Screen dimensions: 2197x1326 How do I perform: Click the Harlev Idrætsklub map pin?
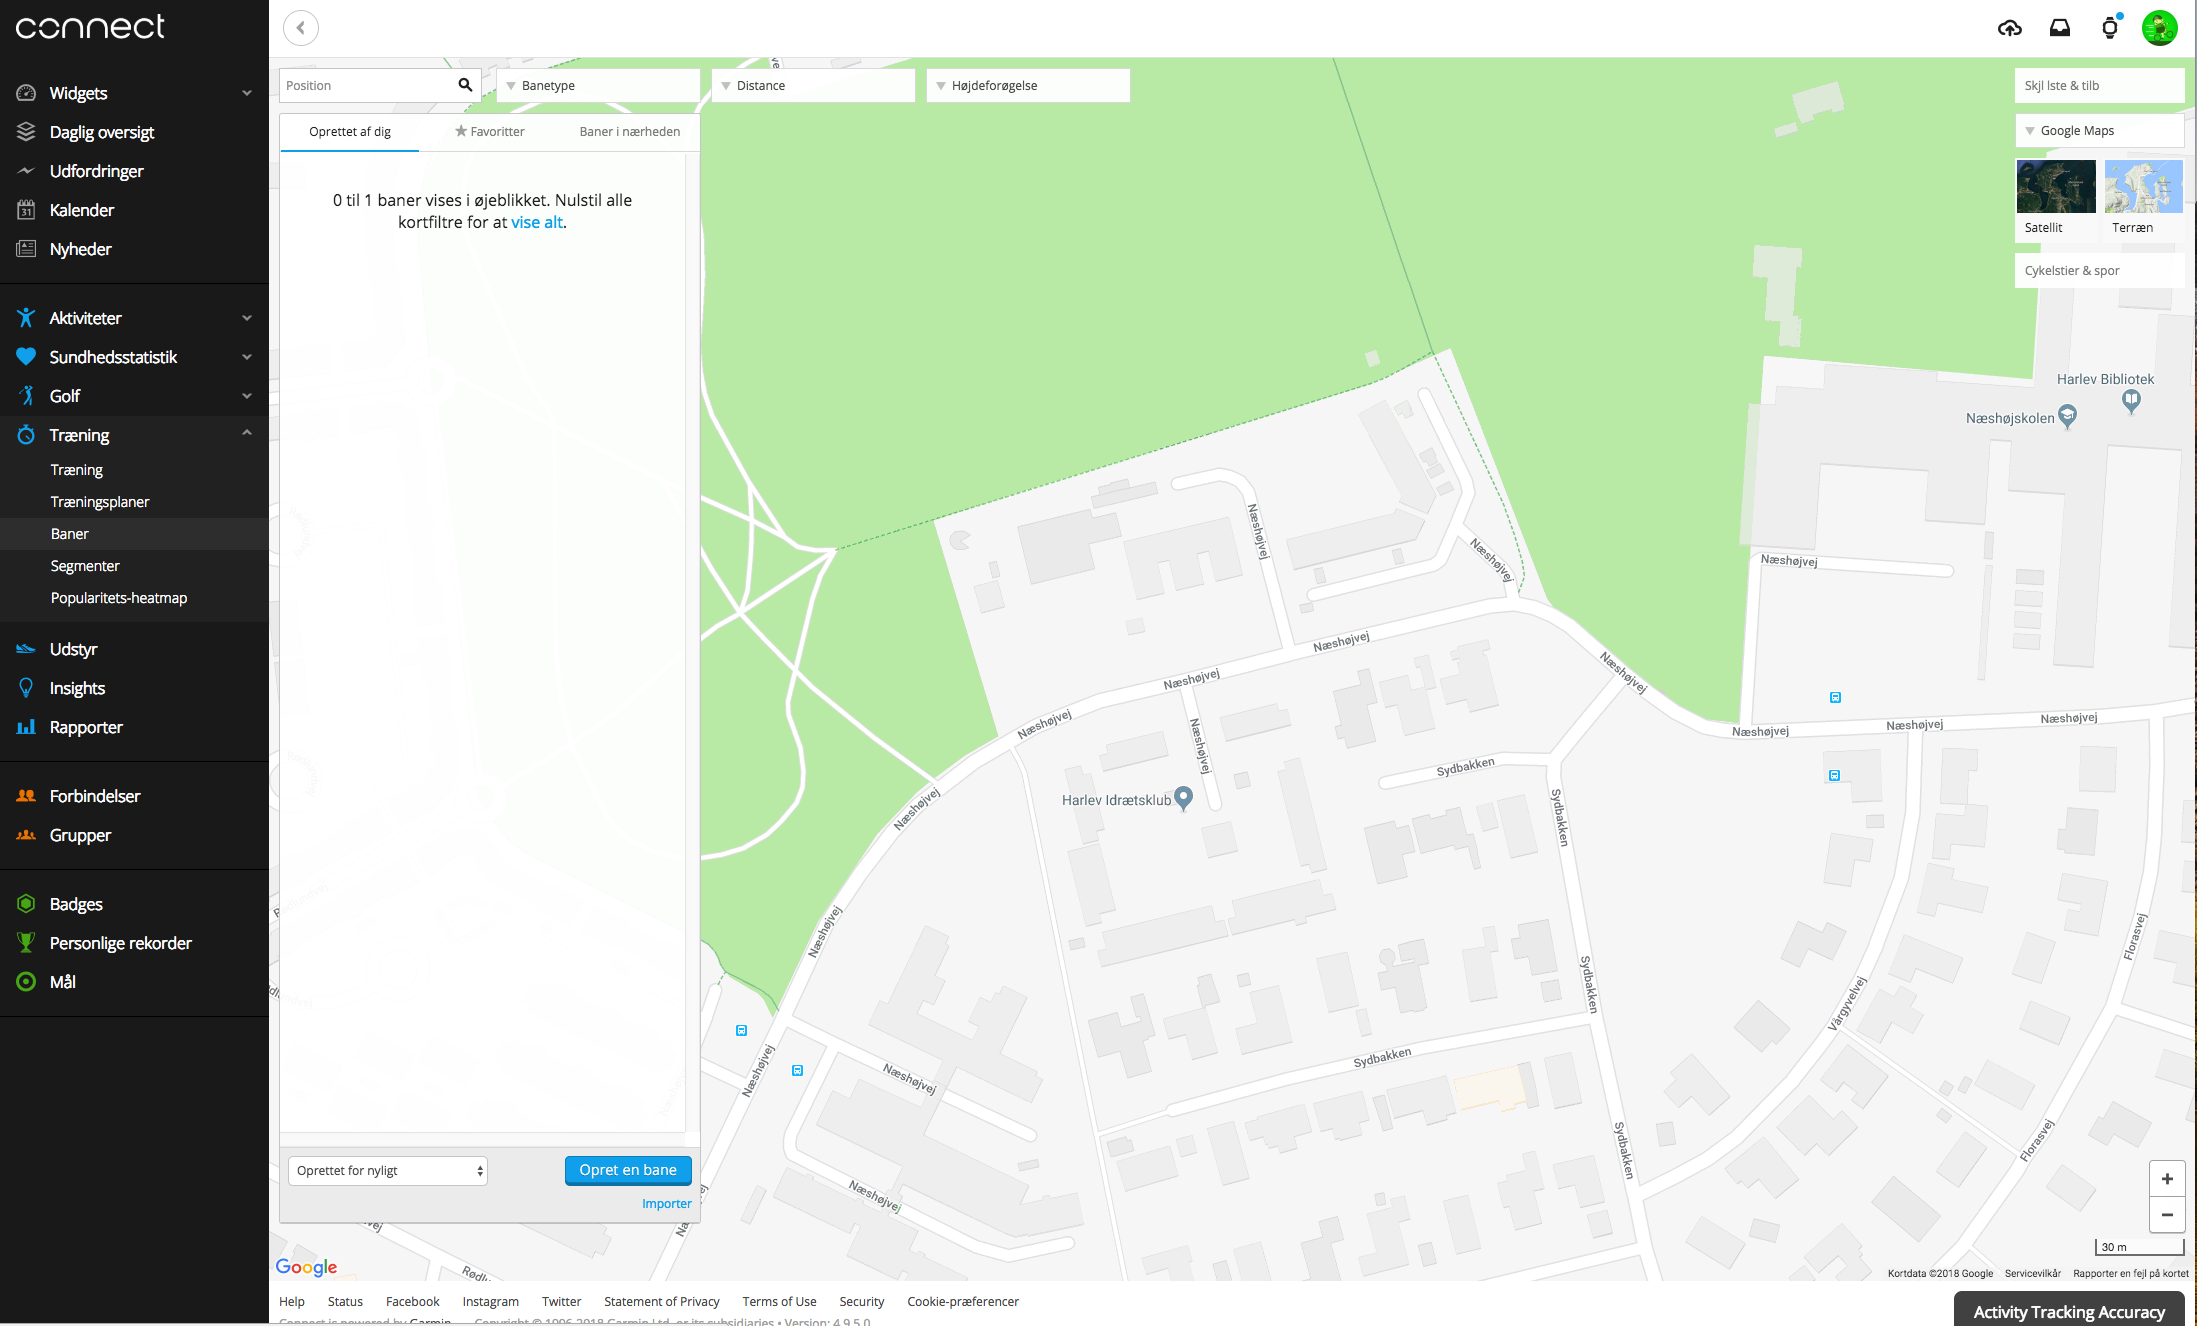[1183, 798]
